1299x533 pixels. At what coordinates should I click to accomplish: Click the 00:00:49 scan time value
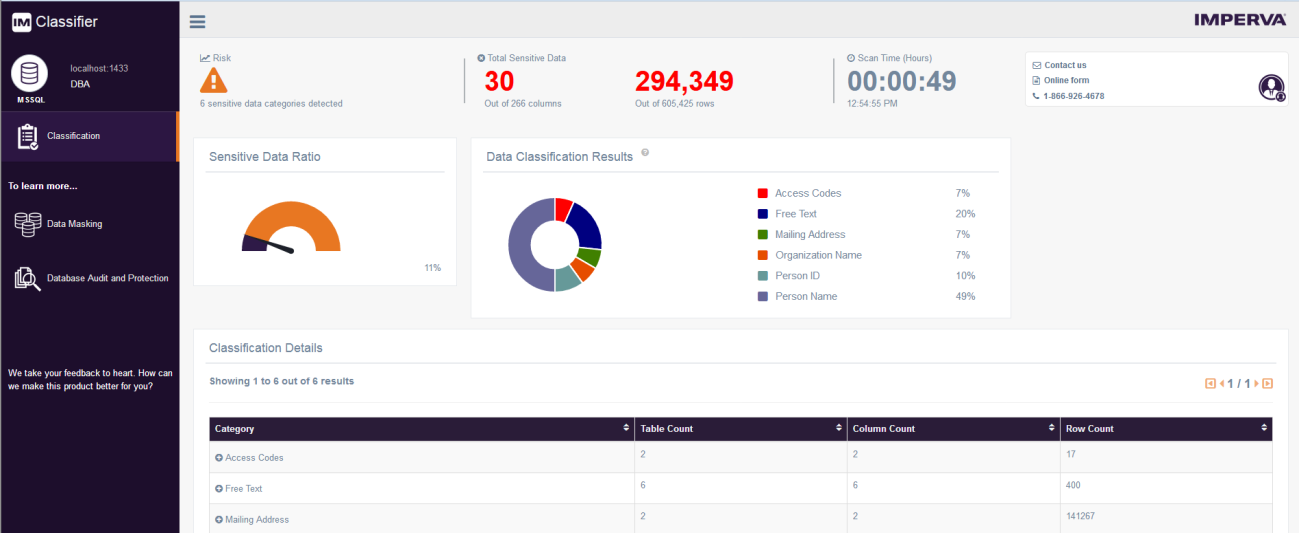(x=902, y=81)
